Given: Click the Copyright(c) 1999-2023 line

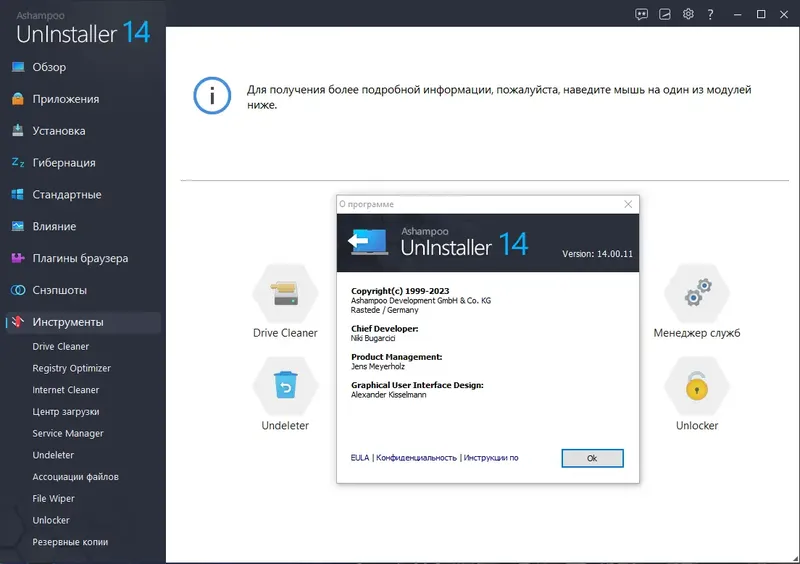Looking at the screenshot, I should 400,291.
